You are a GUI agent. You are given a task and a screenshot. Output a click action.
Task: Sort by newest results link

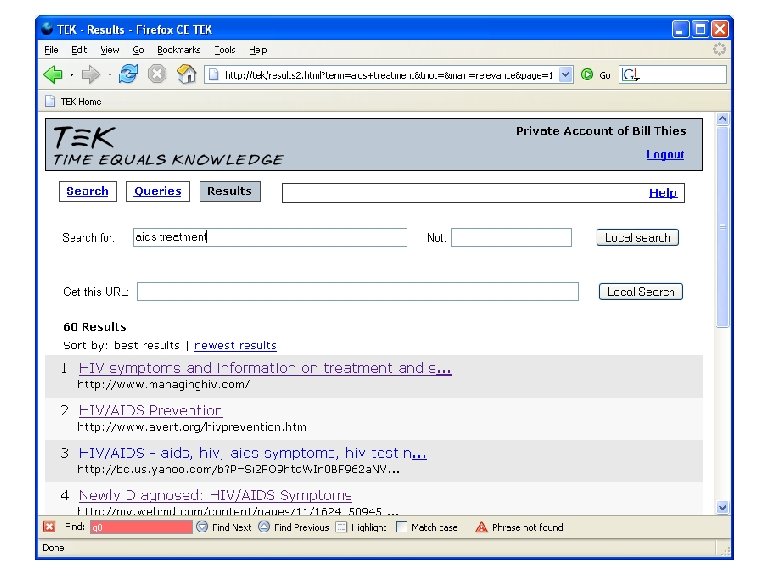pyautogui.click(x=235, y=345)
